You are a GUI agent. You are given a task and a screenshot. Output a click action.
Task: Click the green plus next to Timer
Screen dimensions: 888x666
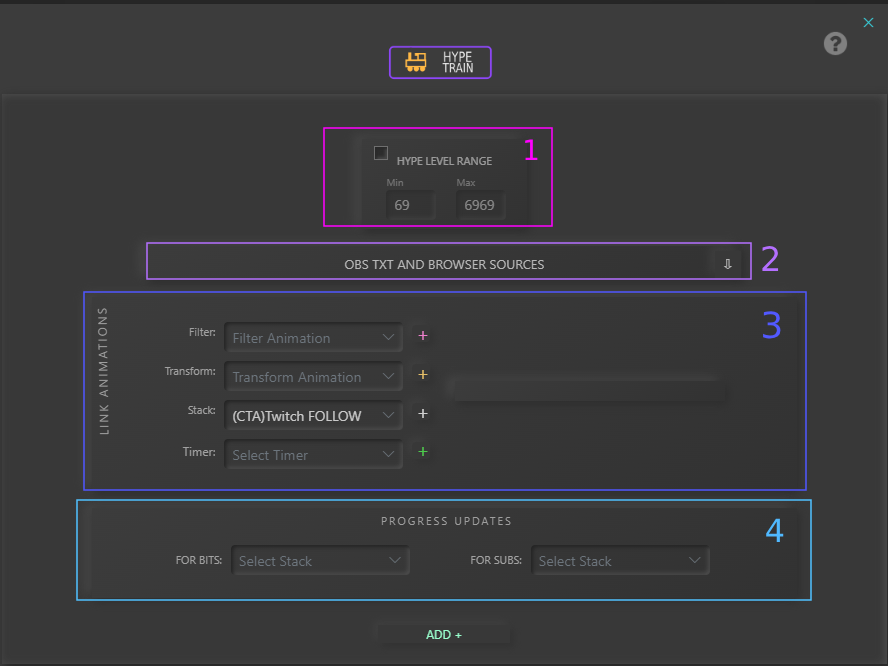(422, 452)
